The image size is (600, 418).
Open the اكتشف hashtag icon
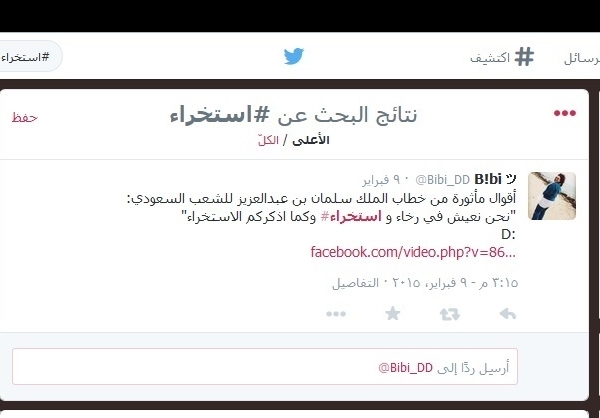tap(524, 57)
